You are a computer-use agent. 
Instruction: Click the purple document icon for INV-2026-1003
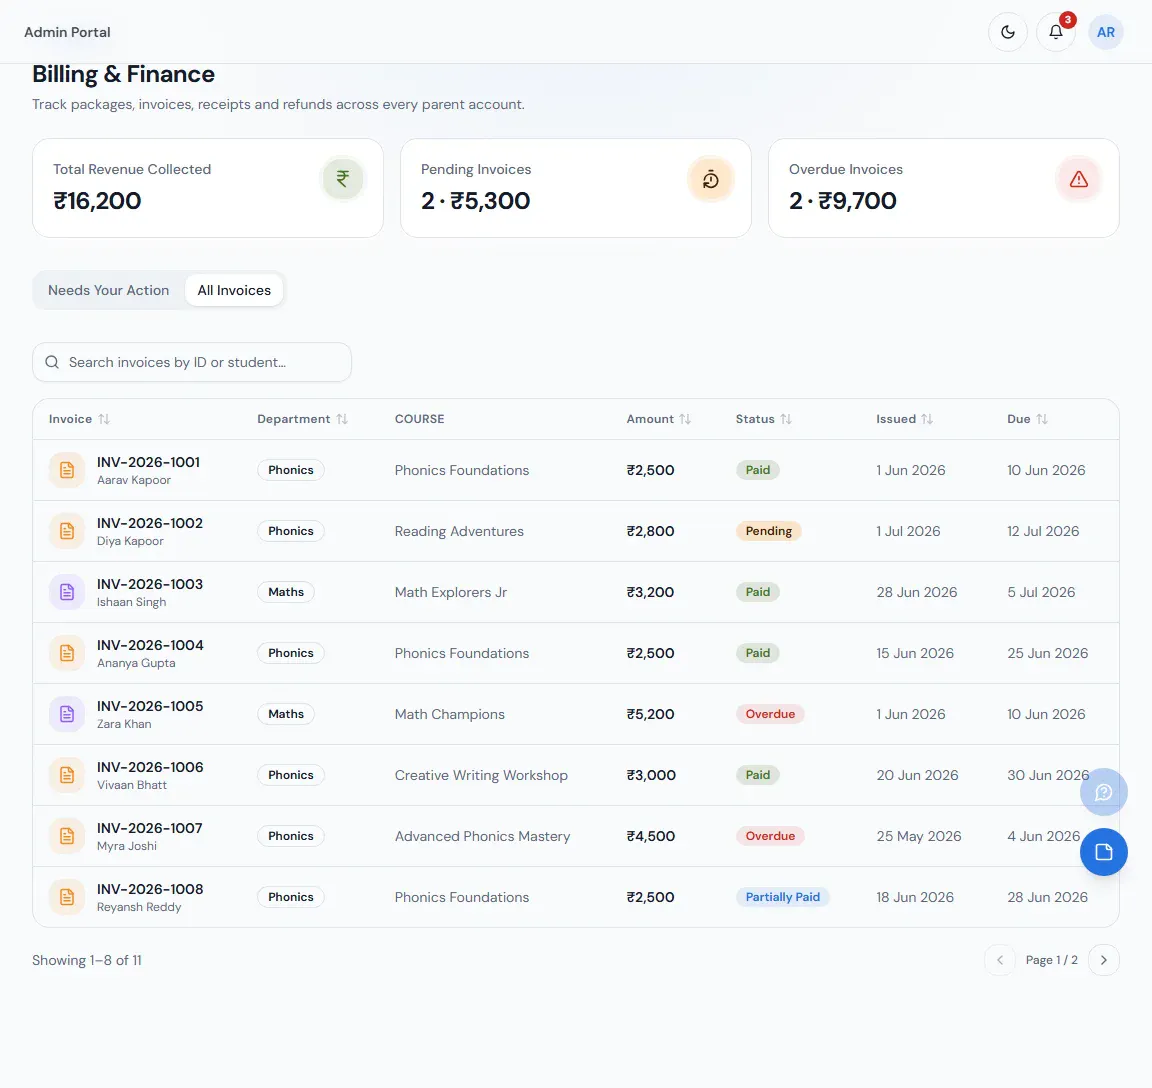[67, 592]
